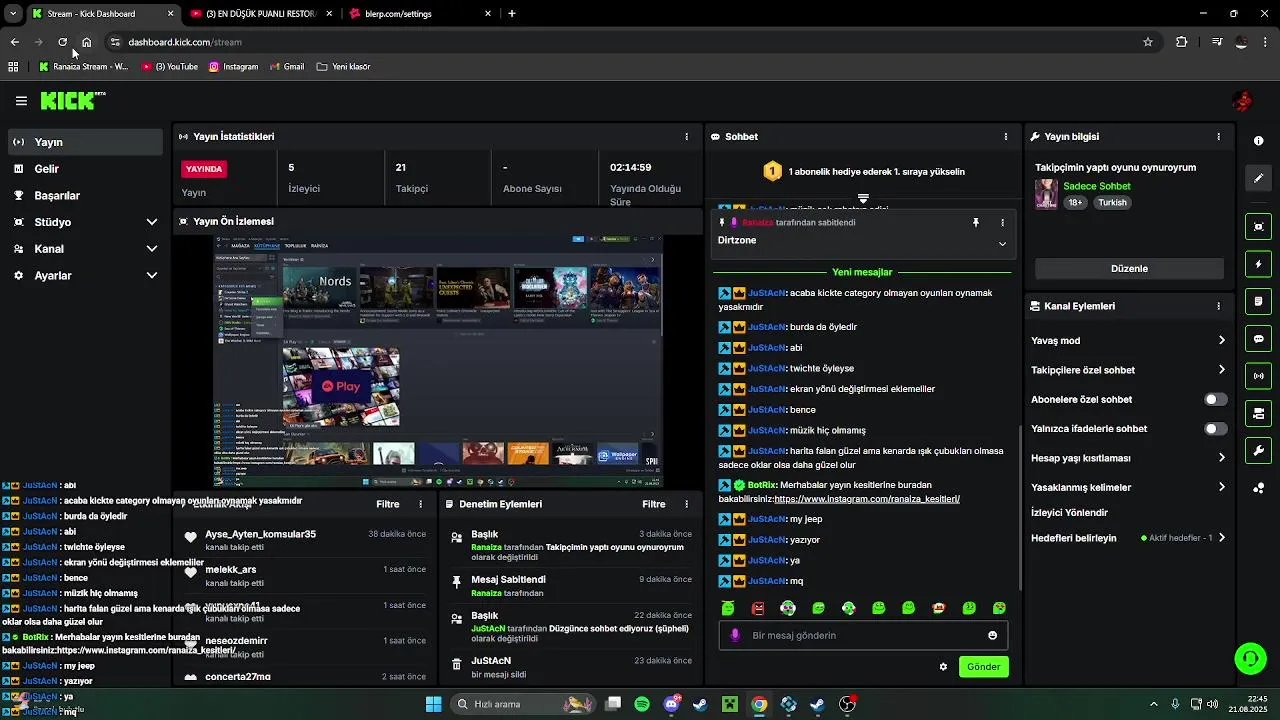Click user avatar at top right
1280x720 pixels.
pyautogui.click(x=1243, y=101)
